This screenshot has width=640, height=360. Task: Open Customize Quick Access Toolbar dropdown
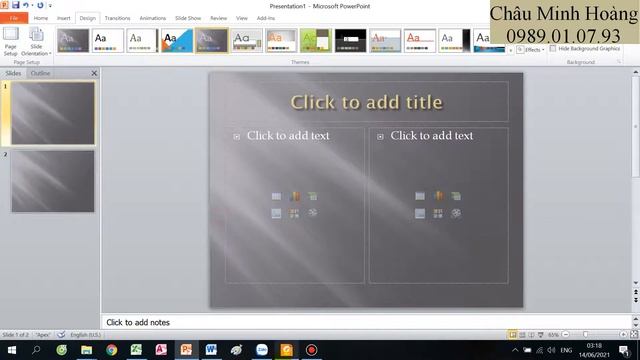point(50,6)
